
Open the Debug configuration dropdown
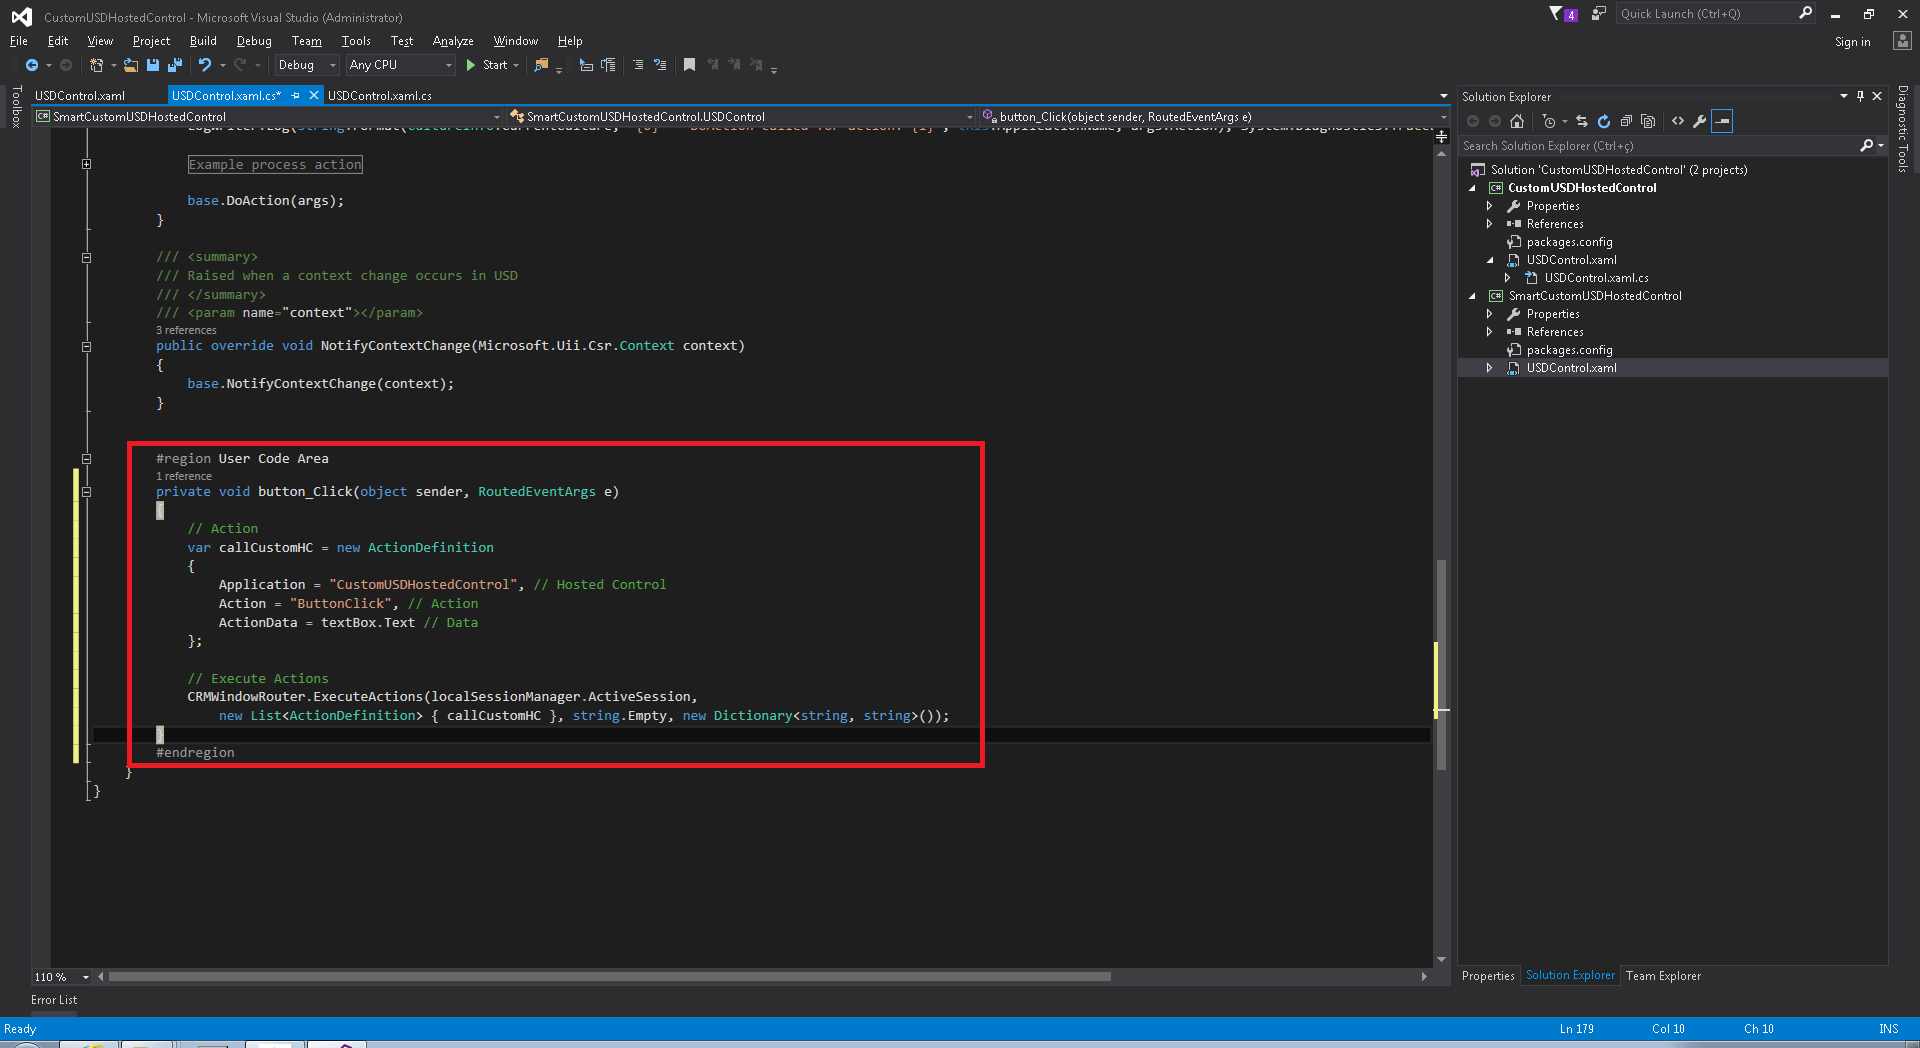click(307, 65)
